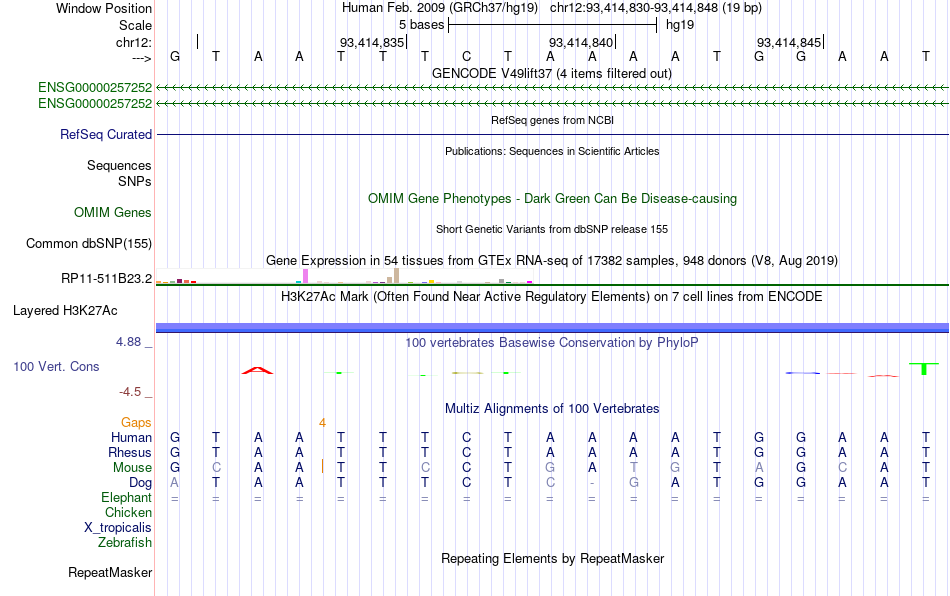Viewport: 950px width, 596px height.
Task: Click the RepeatMasker track label
Action: [x=110, y=572]
